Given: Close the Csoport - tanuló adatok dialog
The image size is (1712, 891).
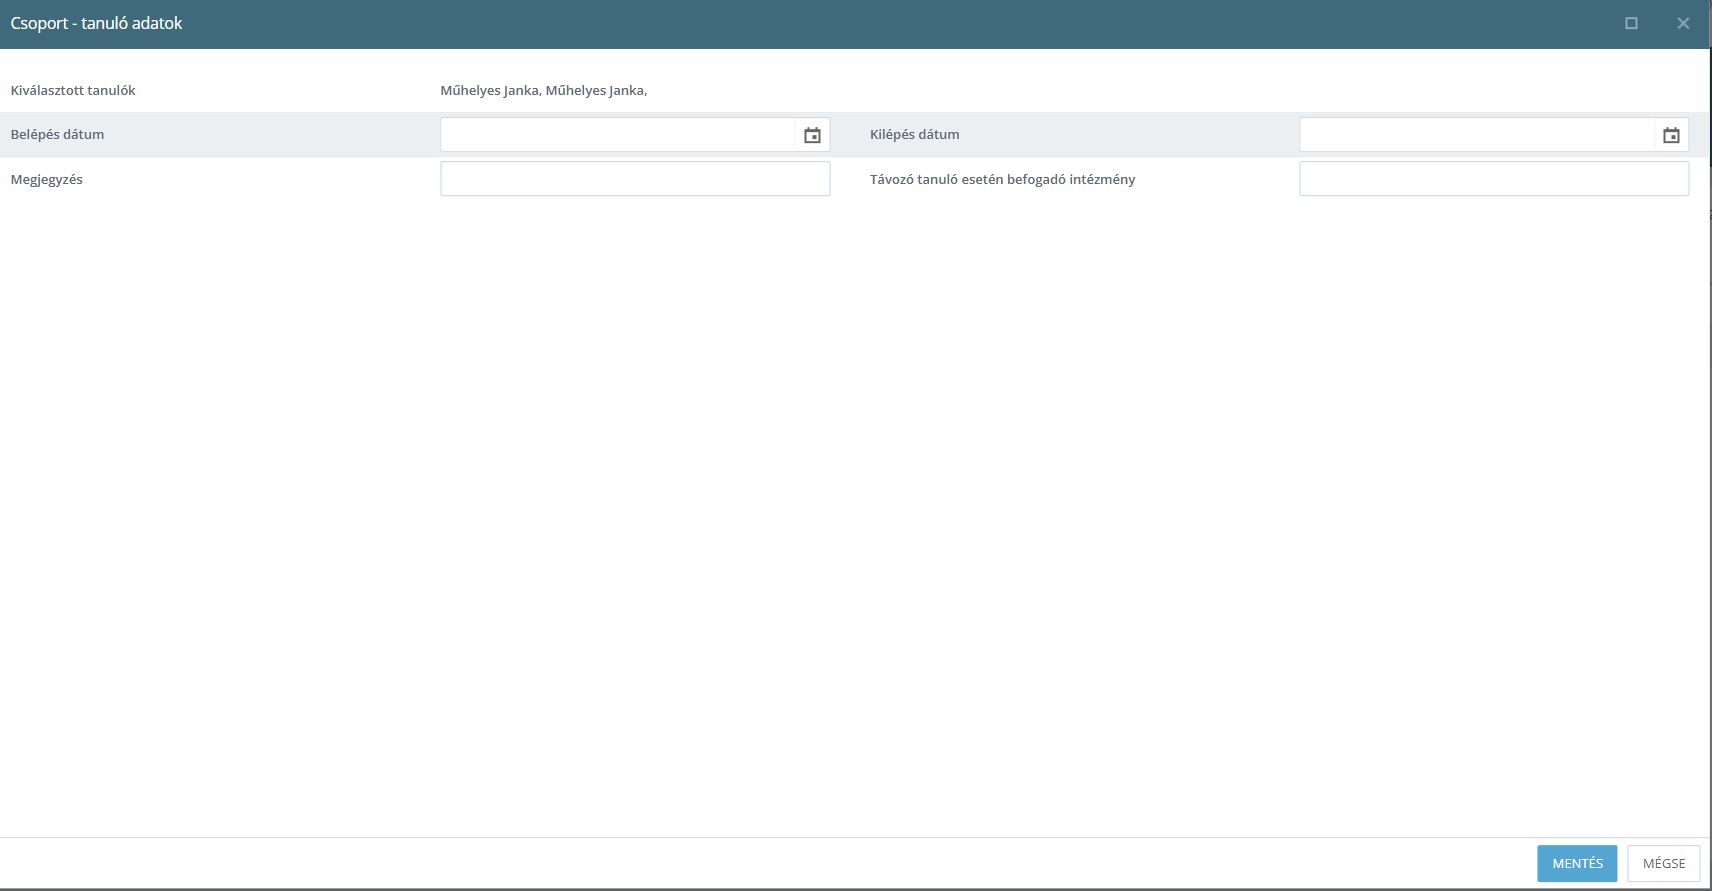Looking at the screenshot, I should 1683,23.
